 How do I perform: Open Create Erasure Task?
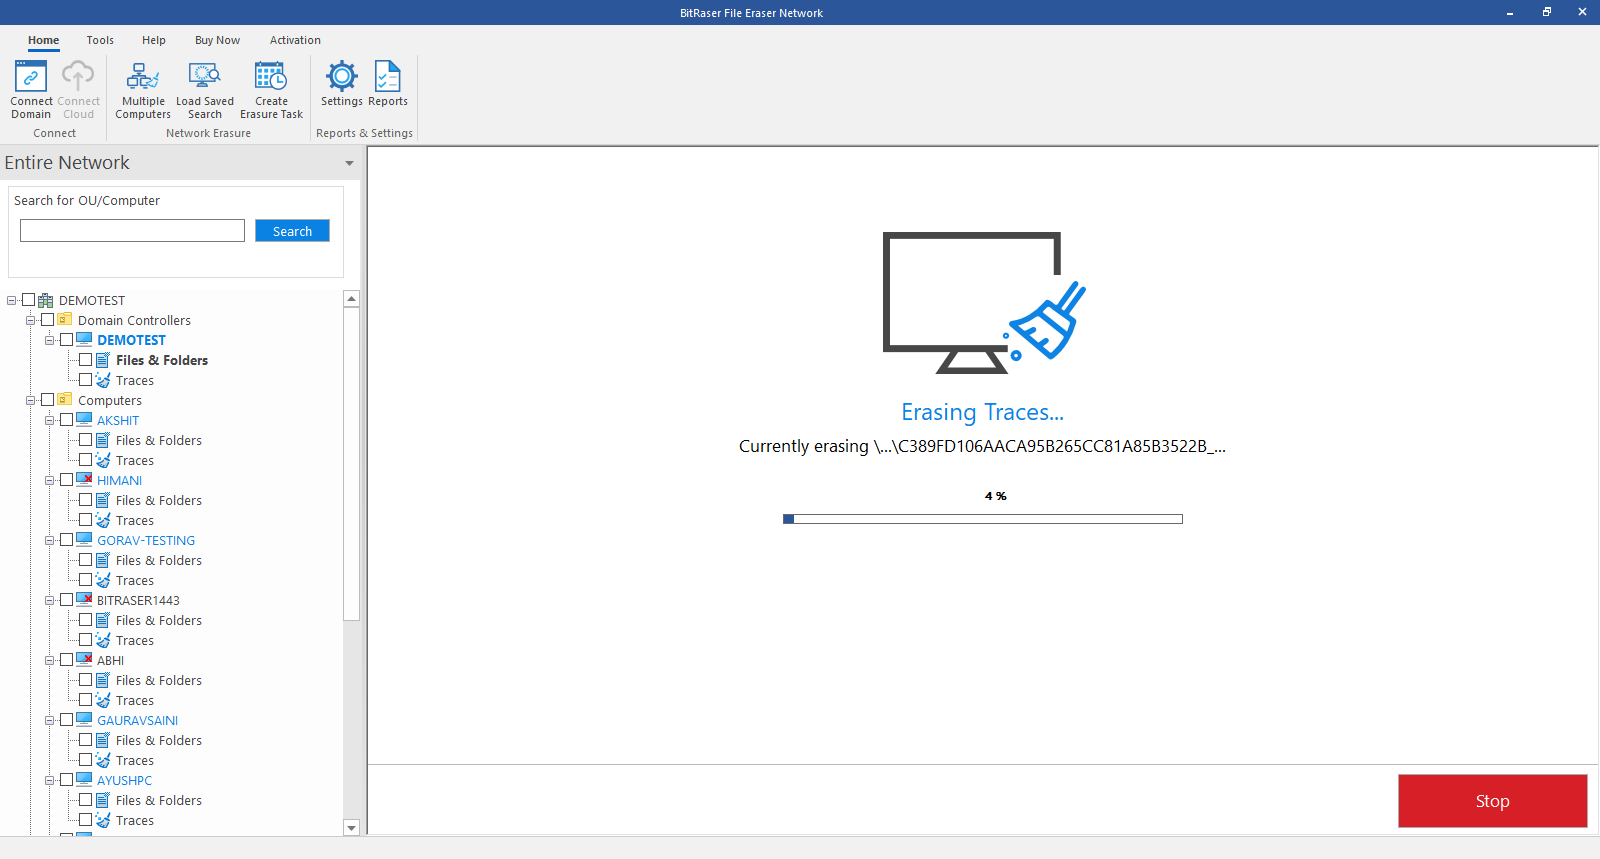click(x=271, y=89)
